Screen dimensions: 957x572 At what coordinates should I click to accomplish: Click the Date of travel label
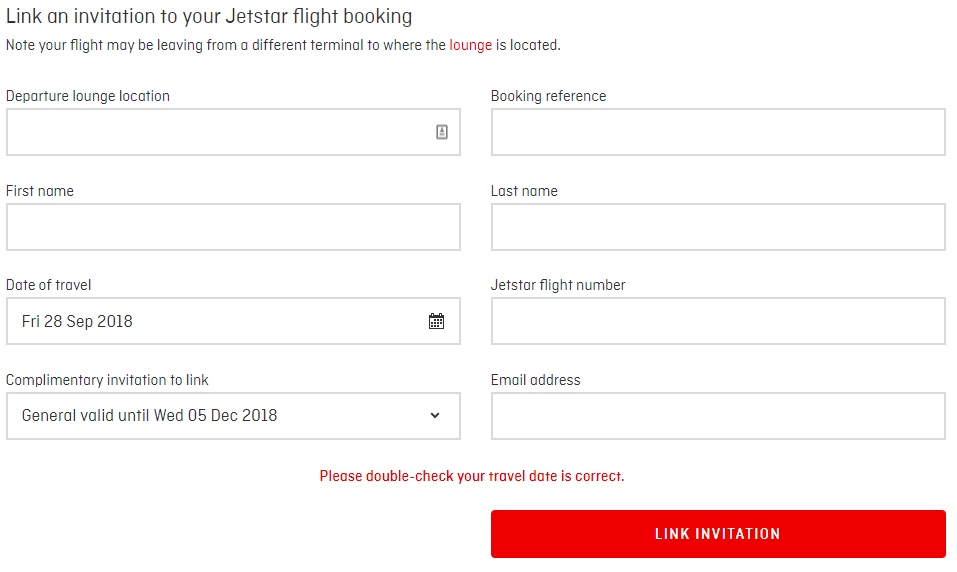pyautogui.click(x=48, y=285)
